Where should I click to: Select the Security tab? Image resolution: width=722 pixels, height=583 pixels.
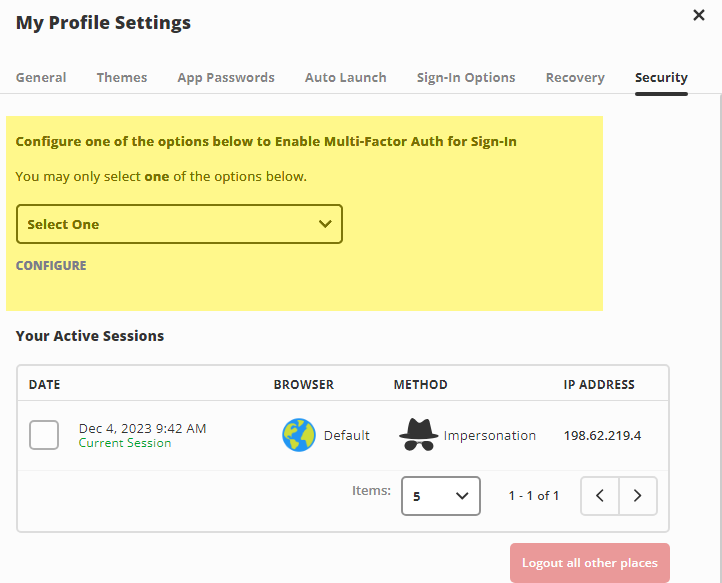pyautogui.click(x=661, y=77)
